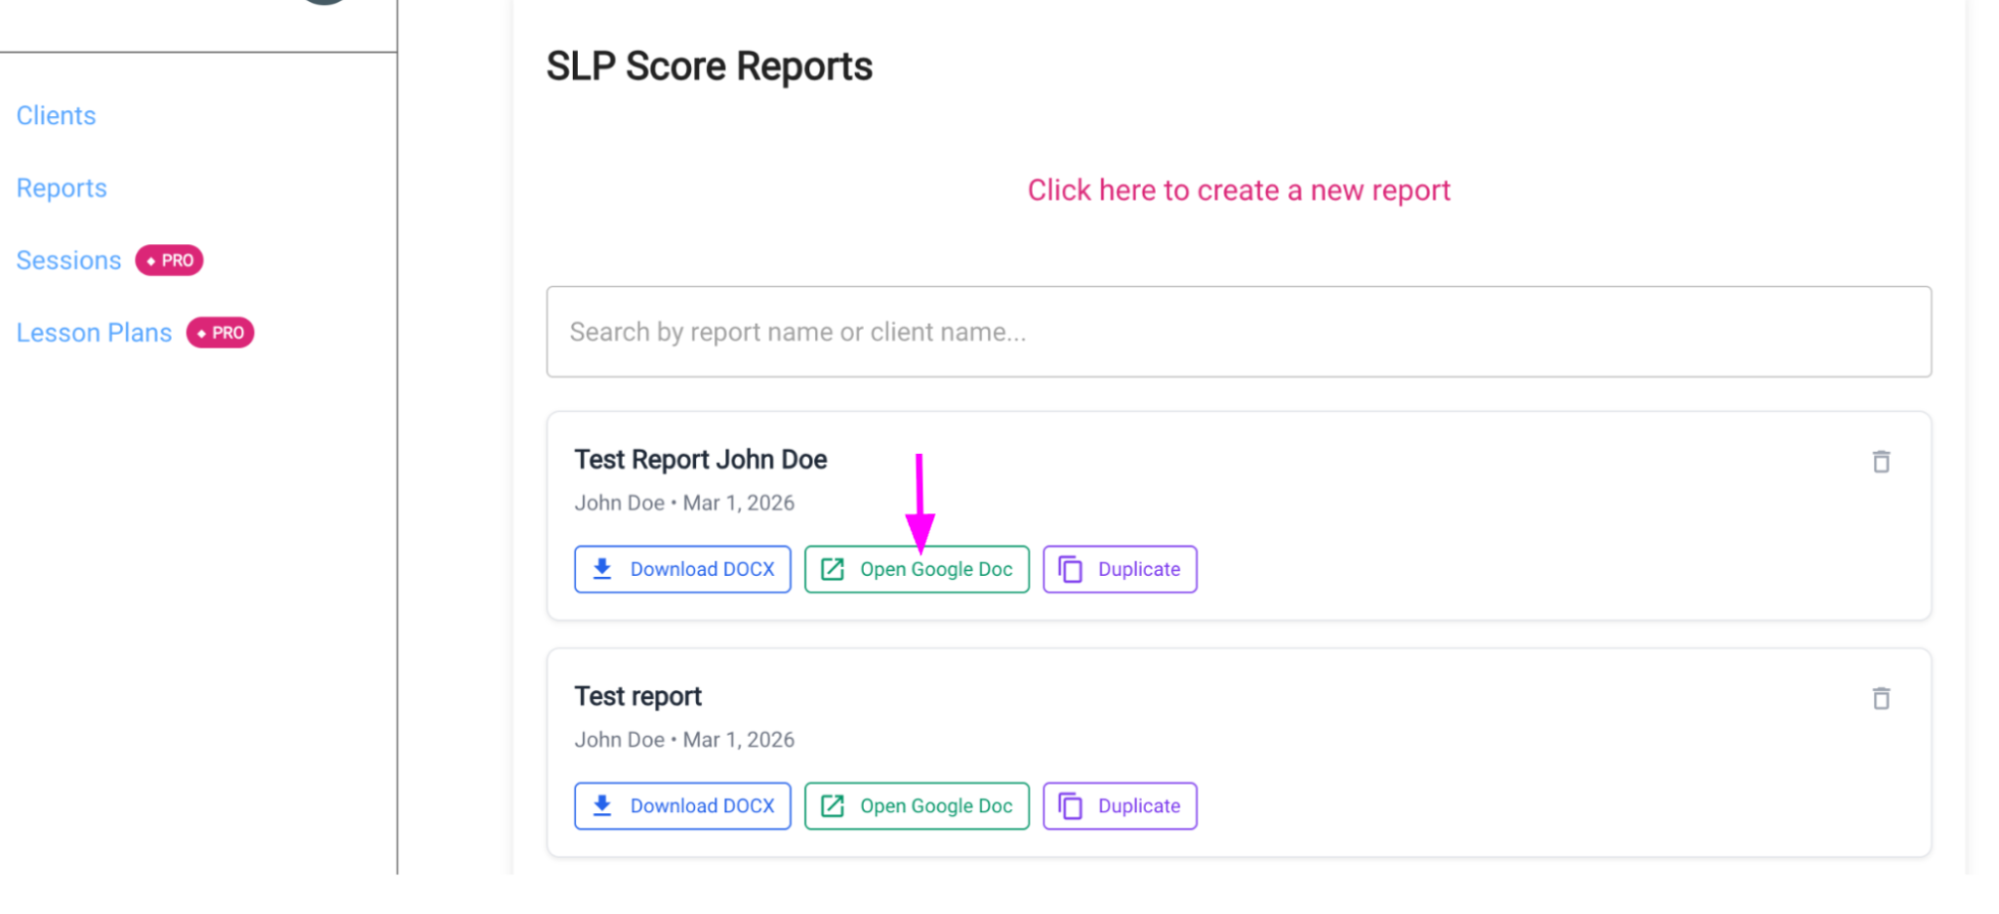1999x914 pixels.
Task: Click the profile avatar in the sidebar
Action: [322, 5]
